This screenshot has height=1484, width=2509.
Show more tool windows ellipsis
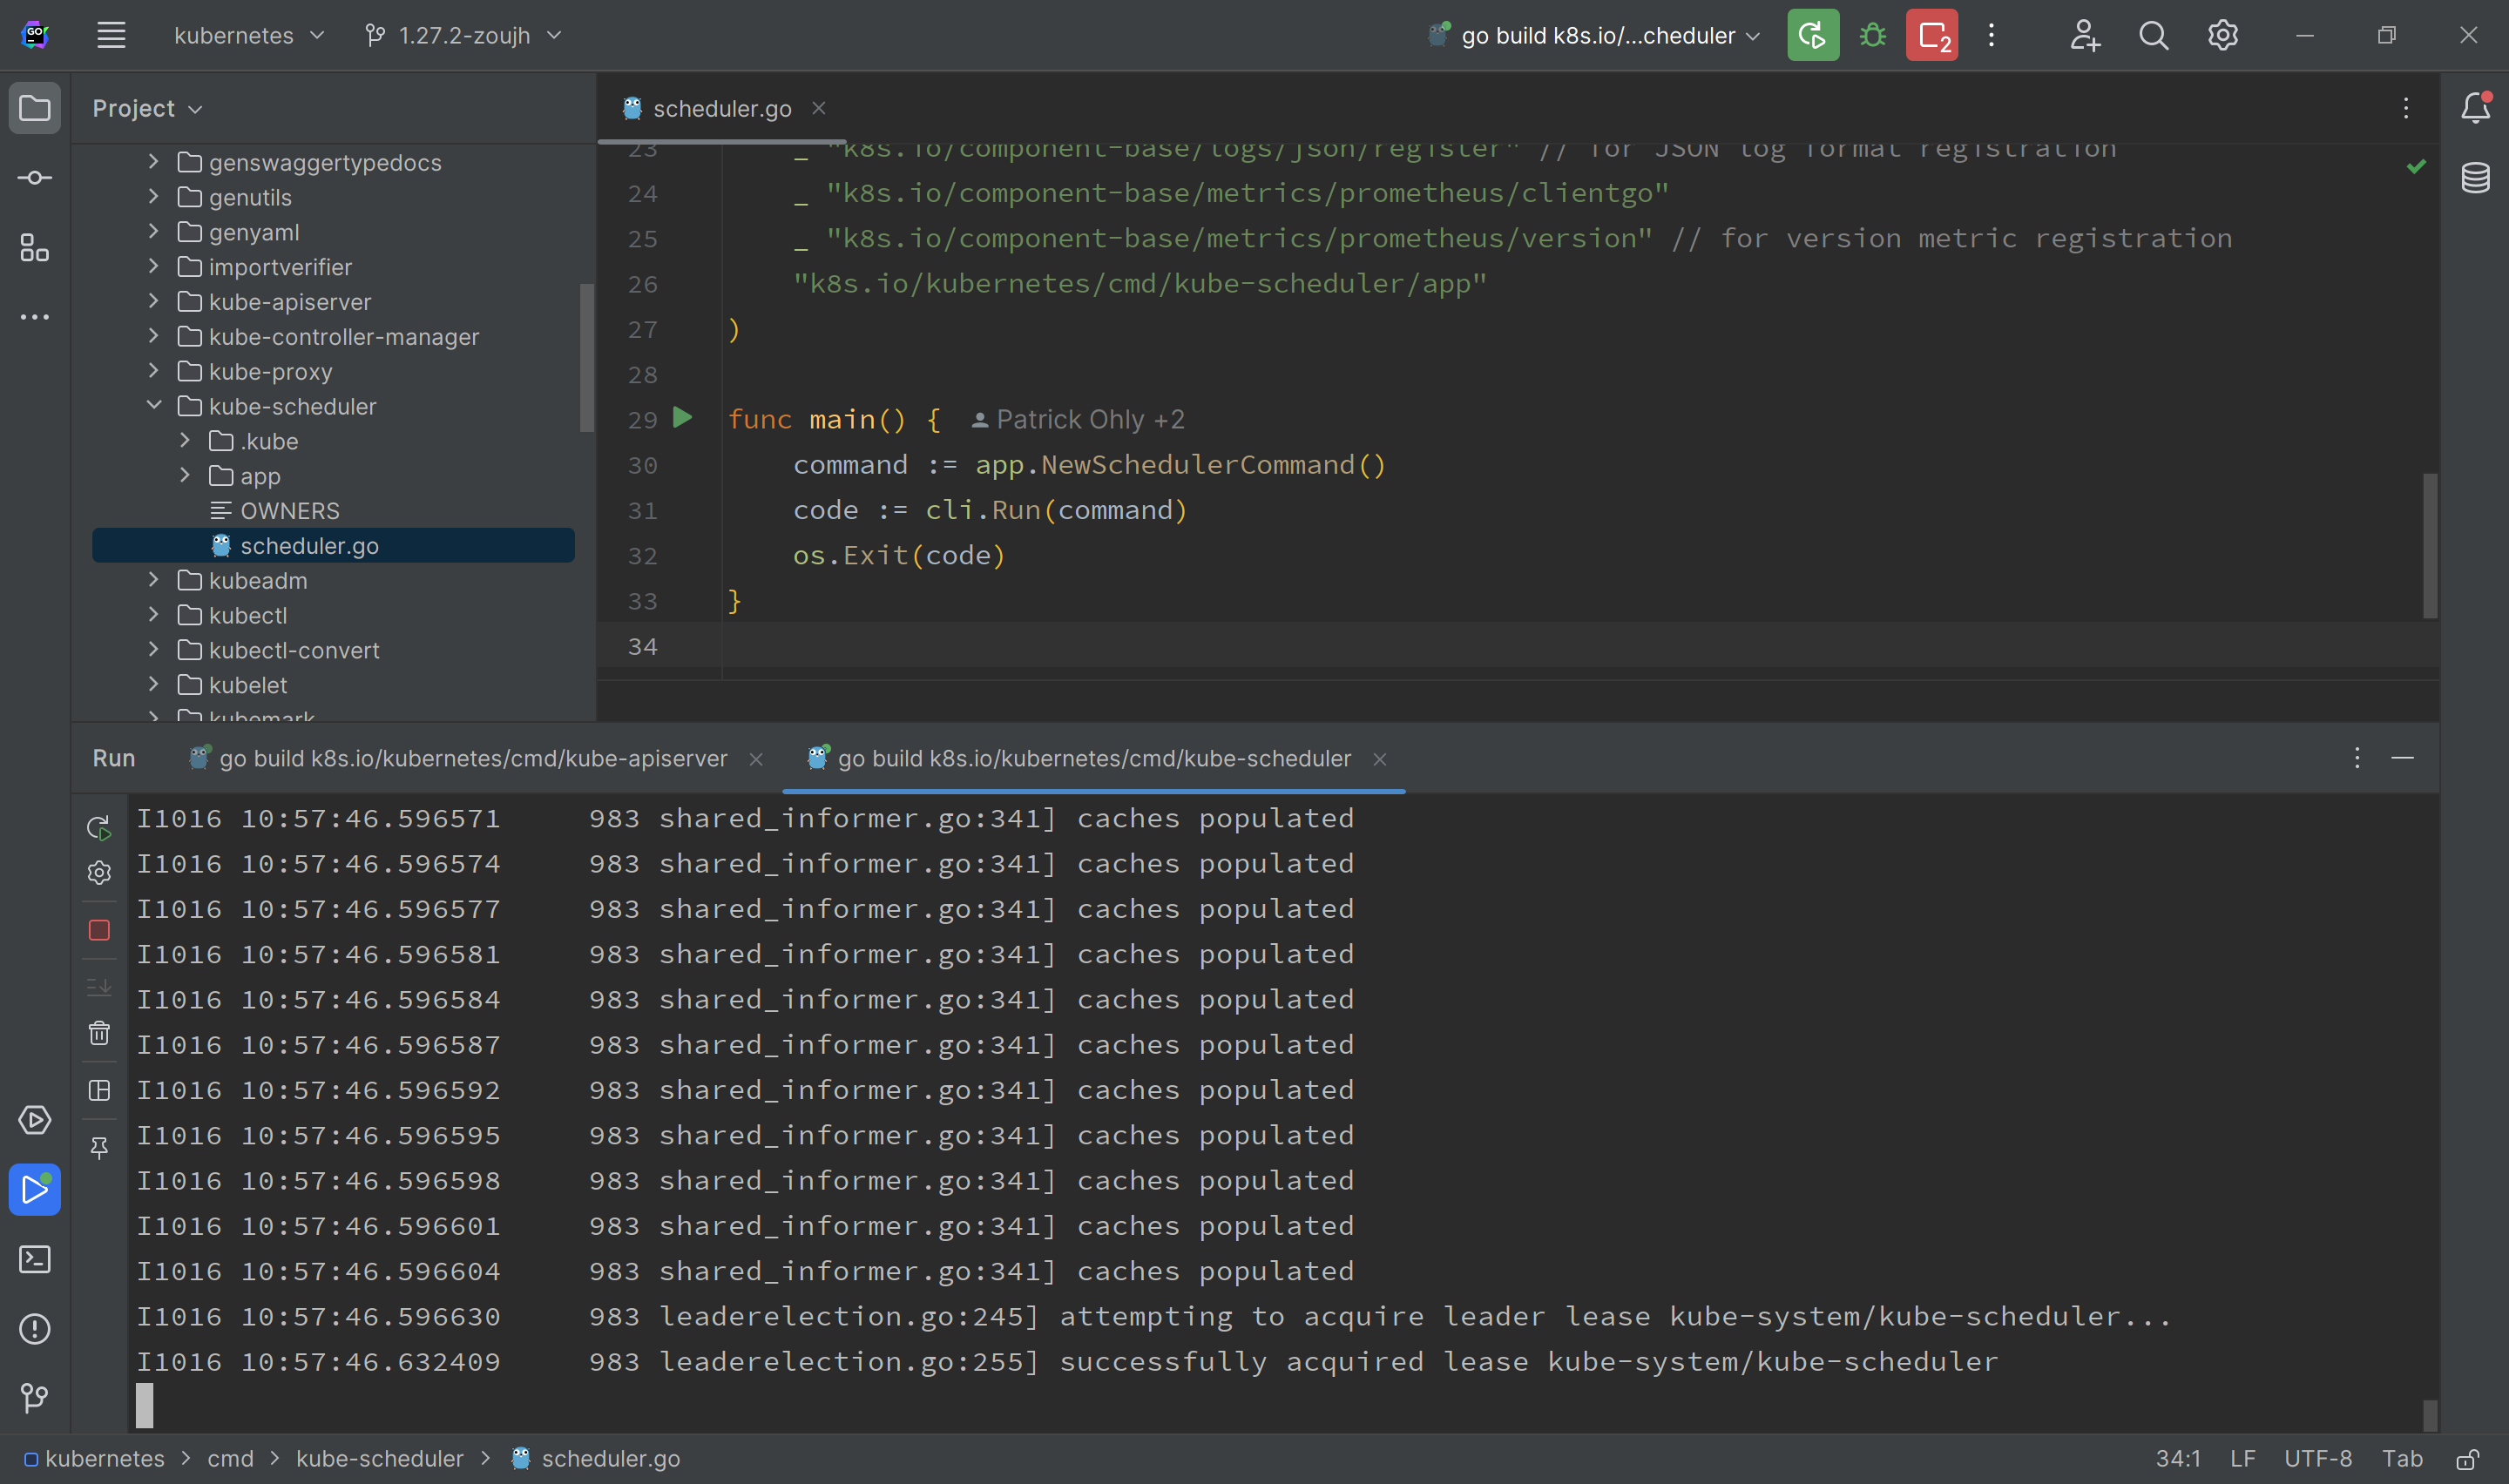[35, 317]
